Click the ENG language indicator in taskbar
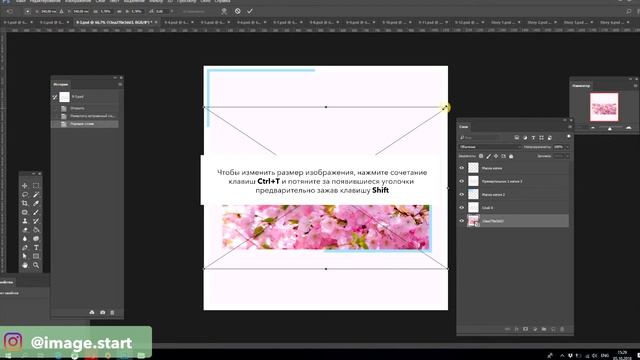This screenshot has height=360, width=640. tap(605, 356)
